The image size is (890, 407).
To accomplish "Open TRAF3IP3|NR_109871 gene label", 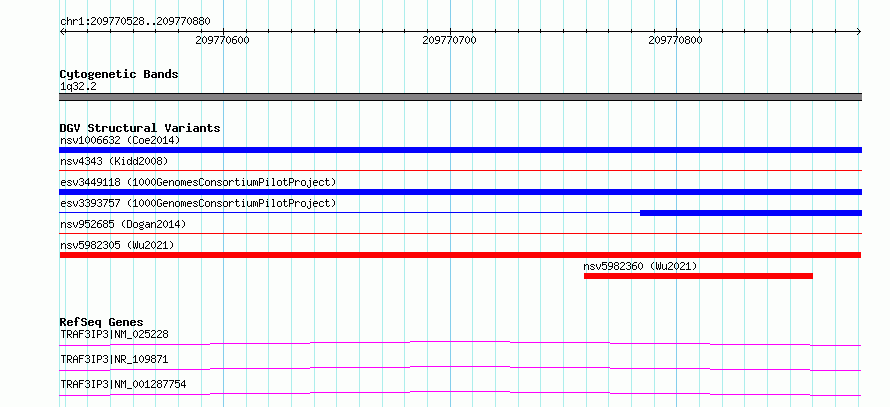I will pos(114,359).
